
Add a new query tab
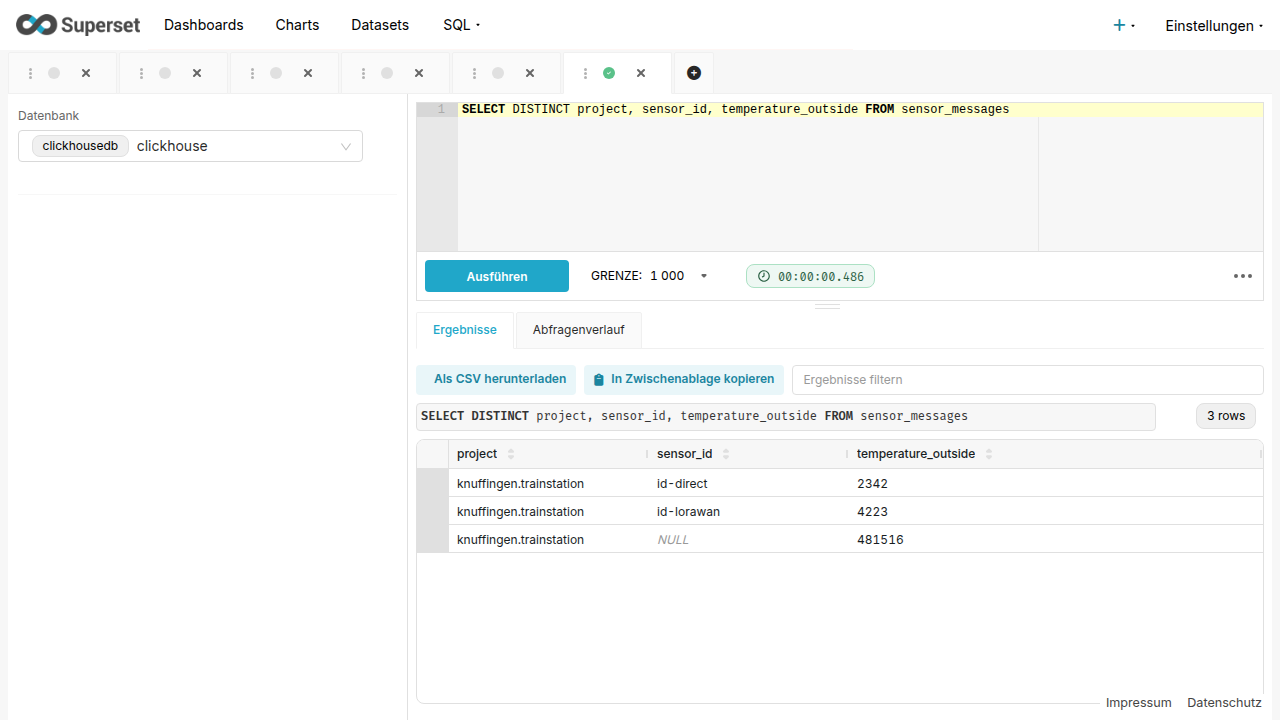pos(694,73)
